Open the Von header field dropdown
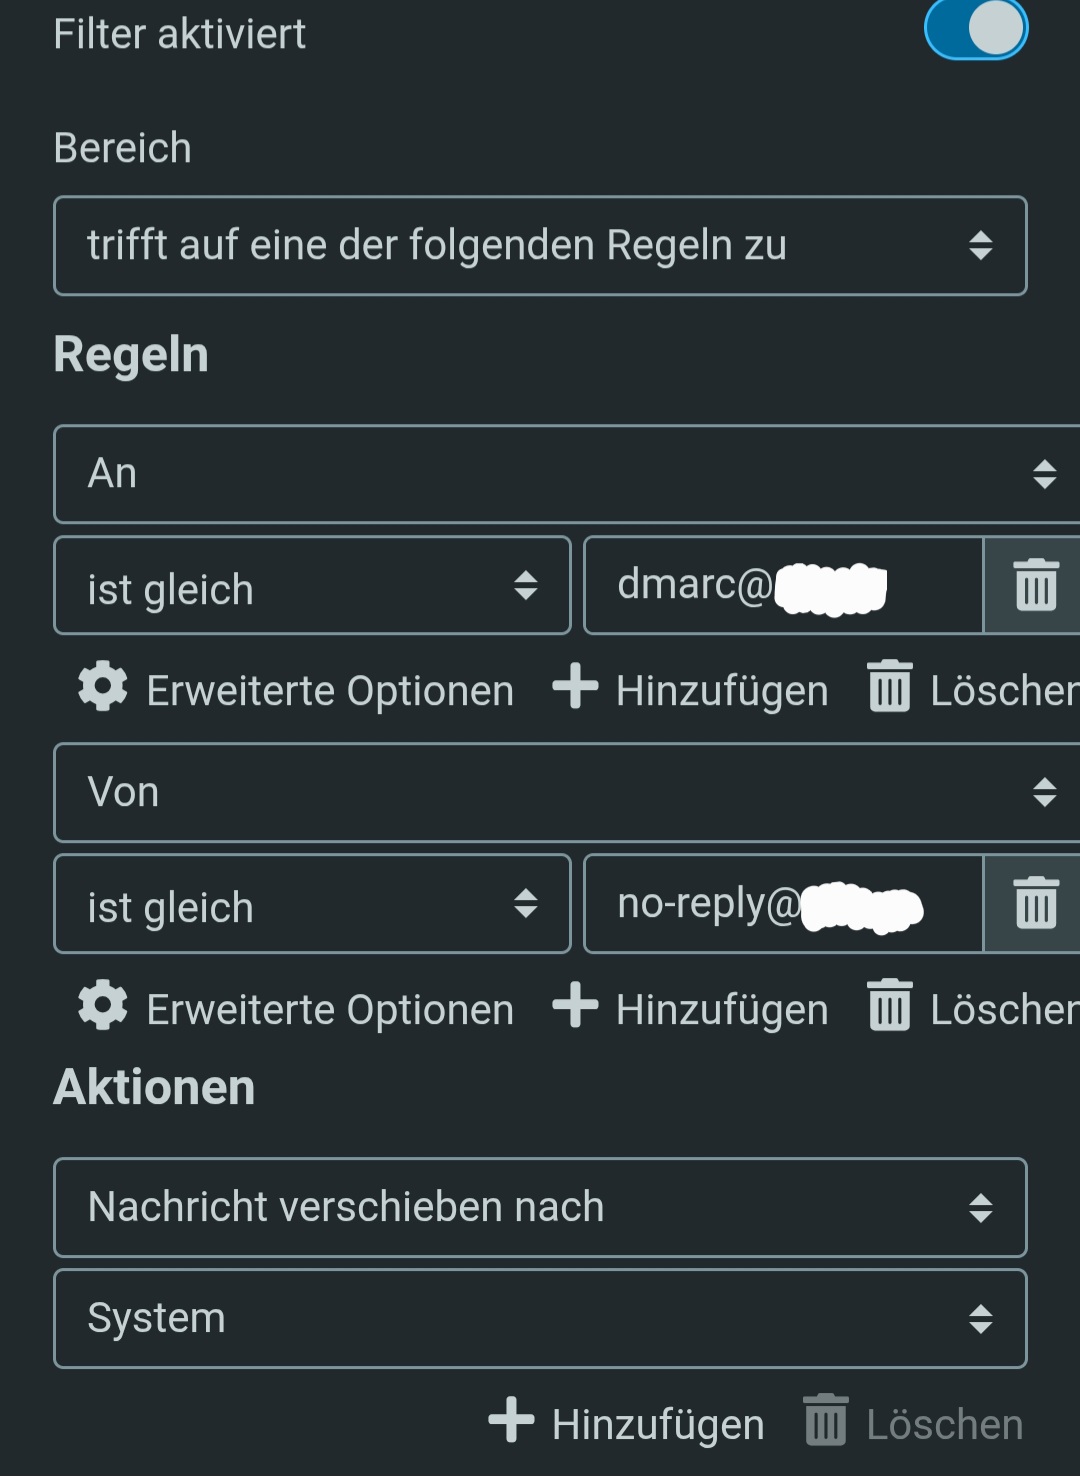Viewport: 1080px width, 1476px height. click(x=566, y=792)
